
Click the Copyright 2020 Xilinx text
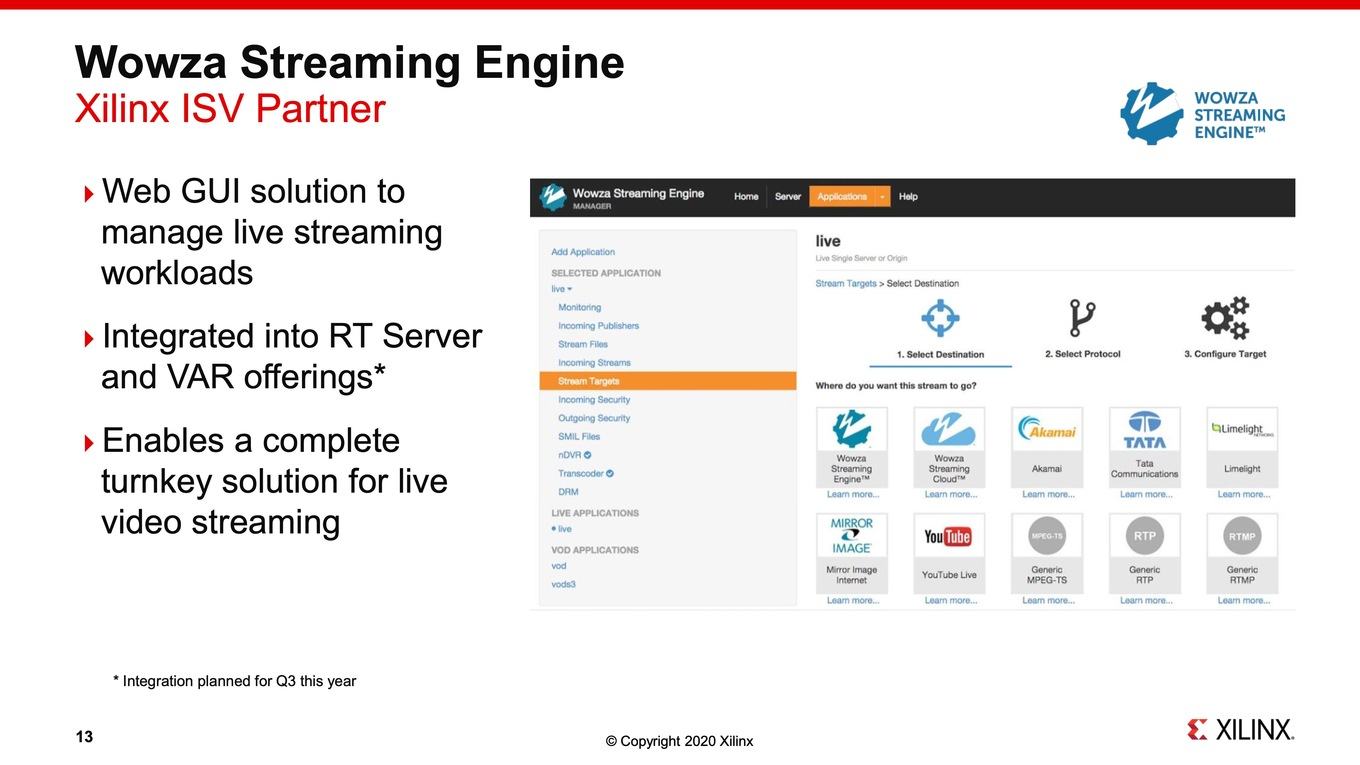coord(680,741)
